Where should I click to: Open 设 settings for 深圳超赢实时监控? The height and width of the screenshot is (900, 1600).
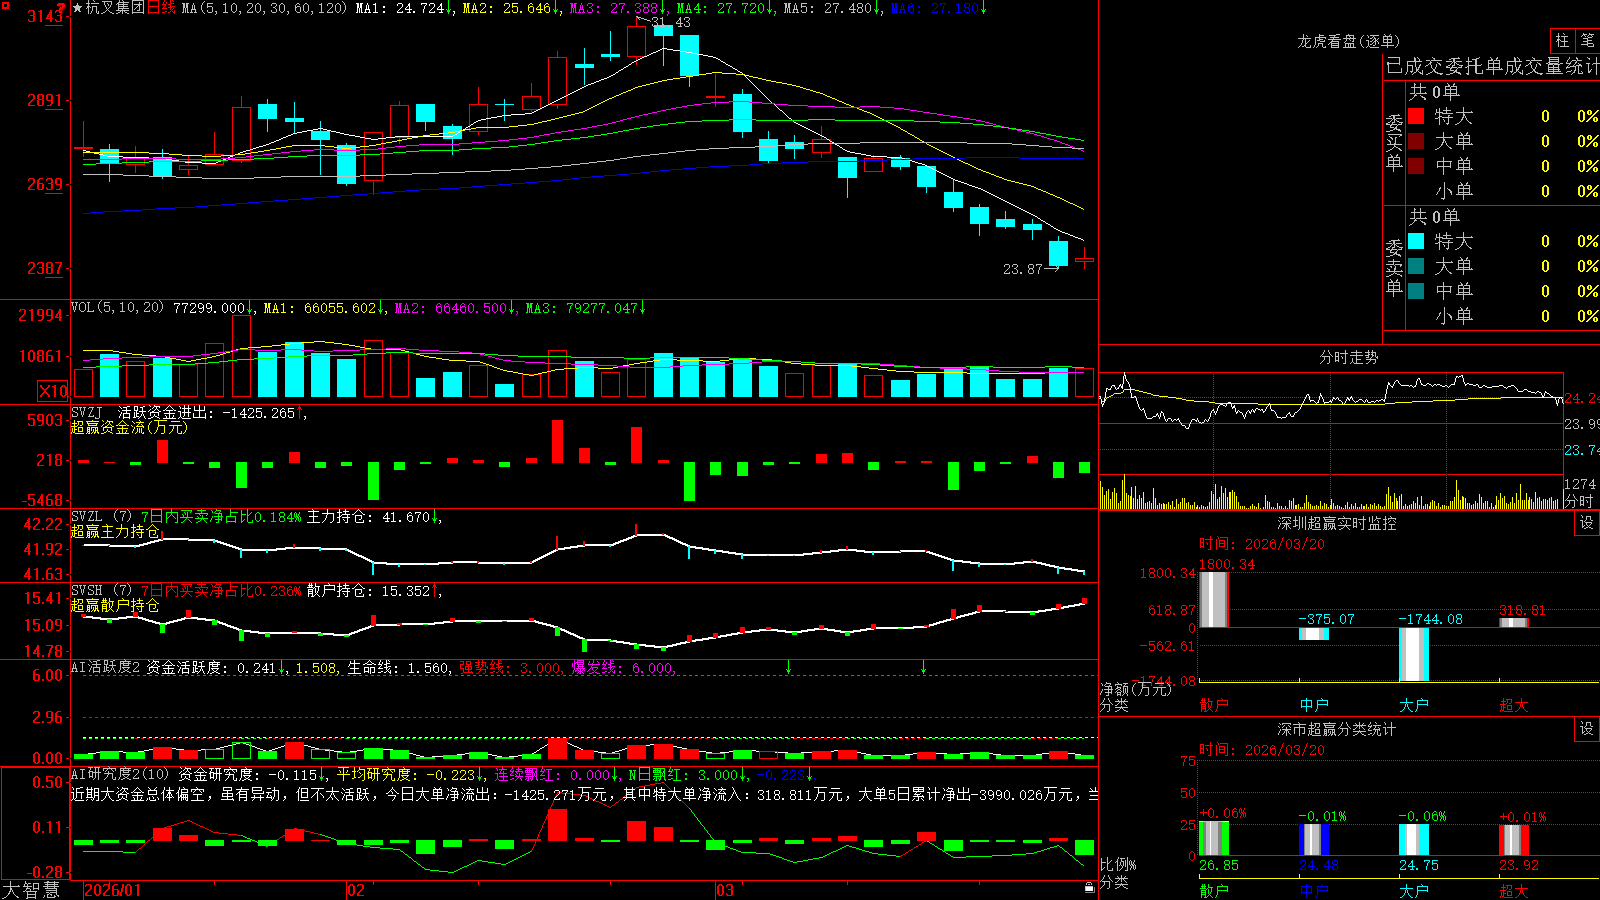[1587, 523]
